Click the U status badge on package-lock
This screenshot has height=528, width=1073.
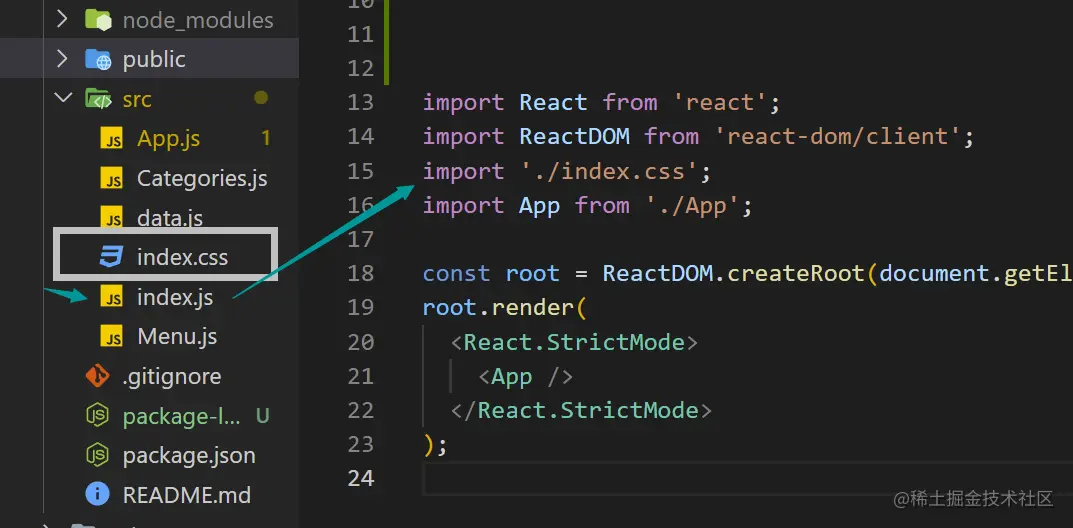[x=263, y=416]
